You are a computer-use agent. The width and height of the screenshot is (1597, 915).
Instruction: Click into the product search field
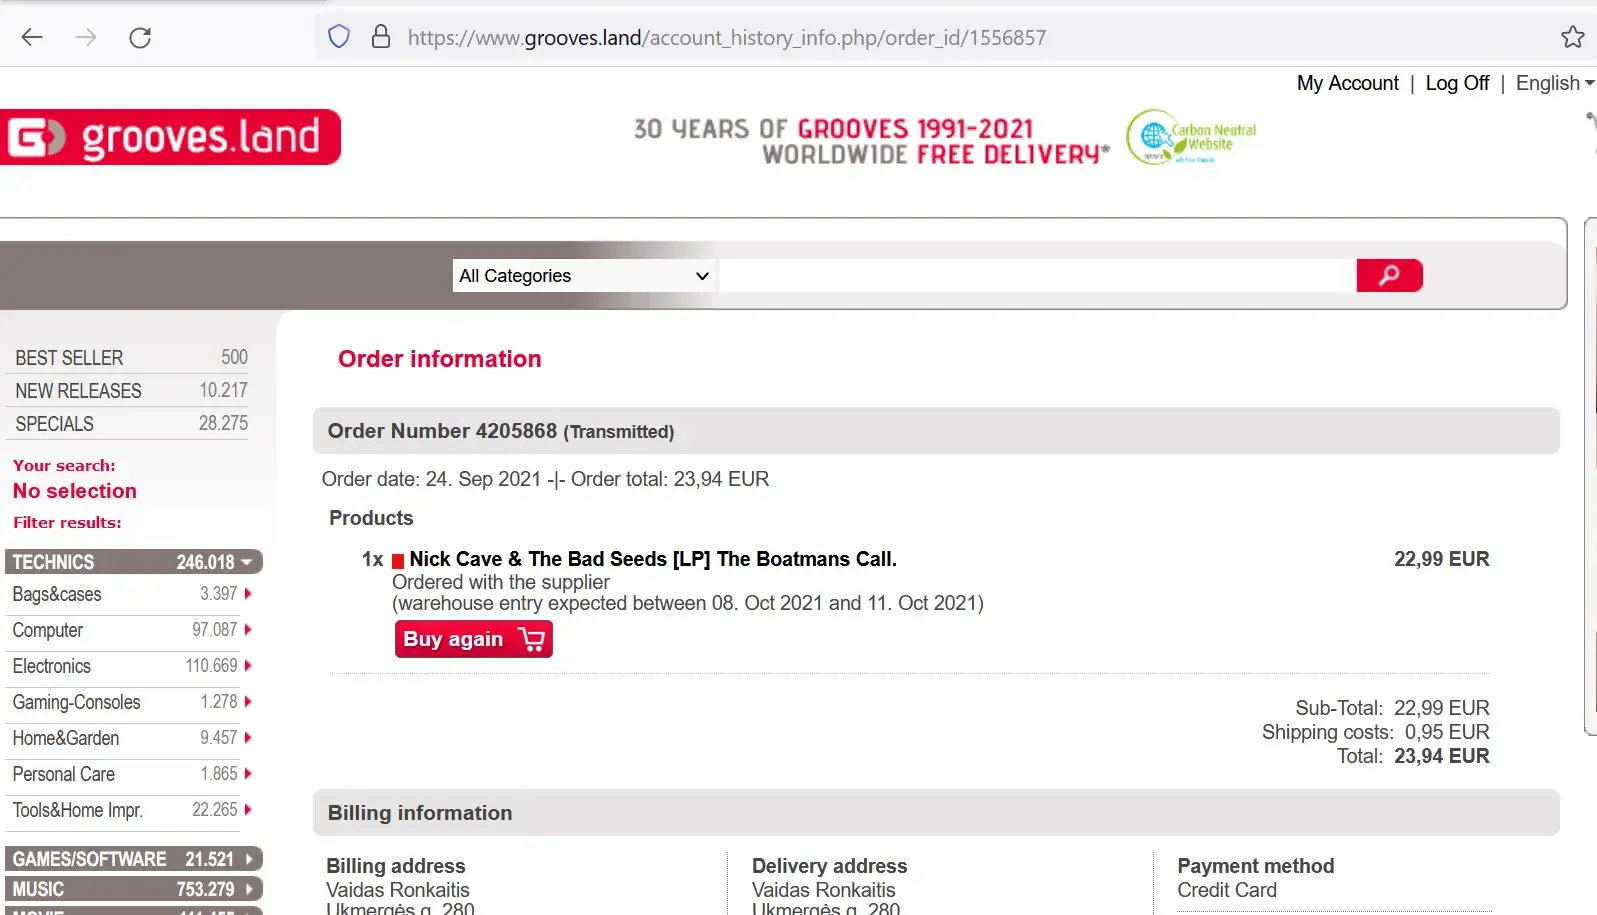pos(1037,276)
